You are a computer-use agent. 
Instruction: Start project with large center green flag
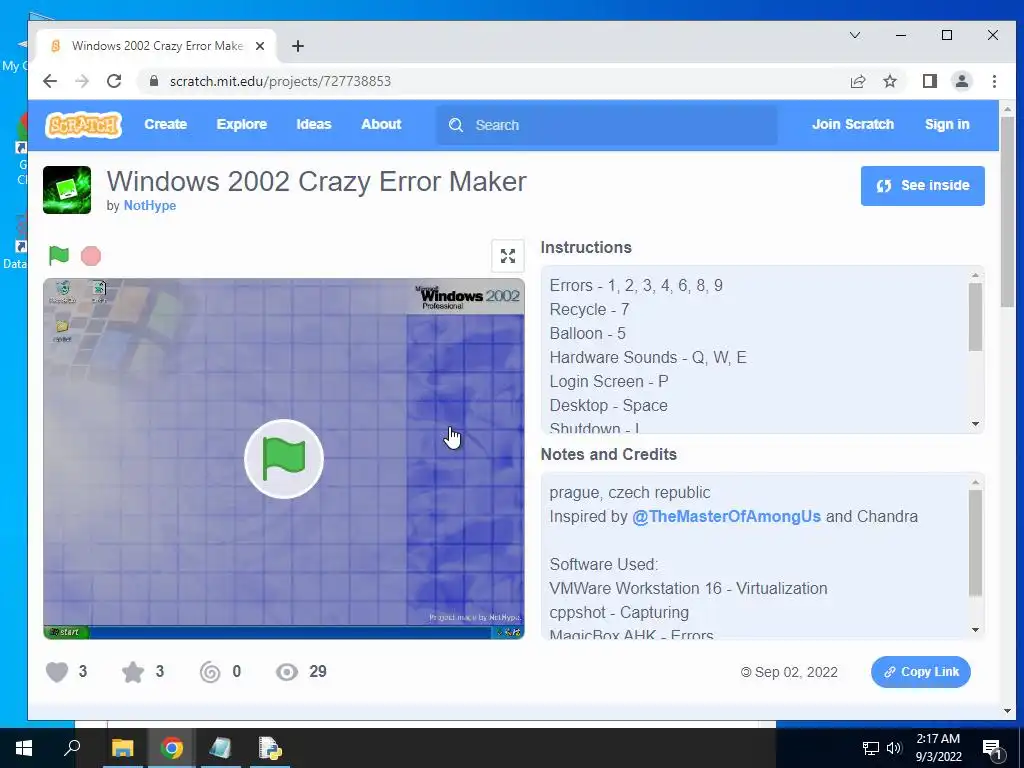[x=283, y=458]
